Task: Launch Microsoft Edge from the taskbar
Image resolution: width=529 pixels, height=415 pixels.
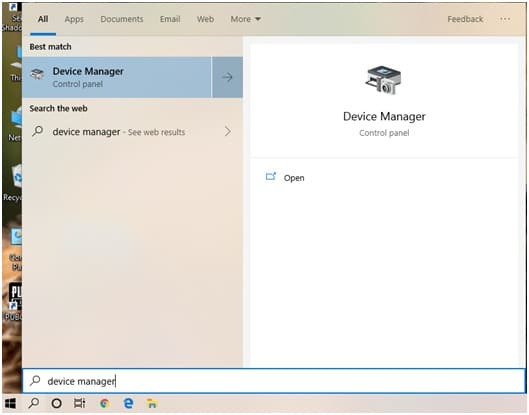Action: (x=128, y=403)
